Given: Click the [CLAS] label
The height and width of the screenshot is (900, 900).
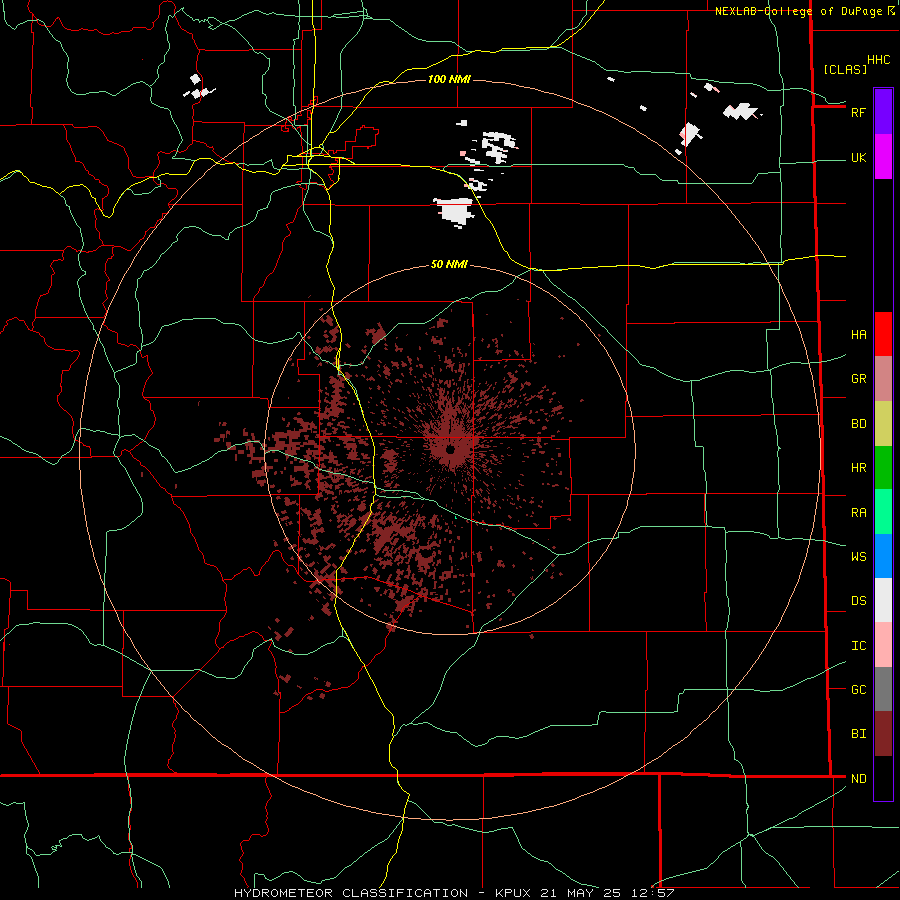Looking at the screenshot, I should 845,69.
